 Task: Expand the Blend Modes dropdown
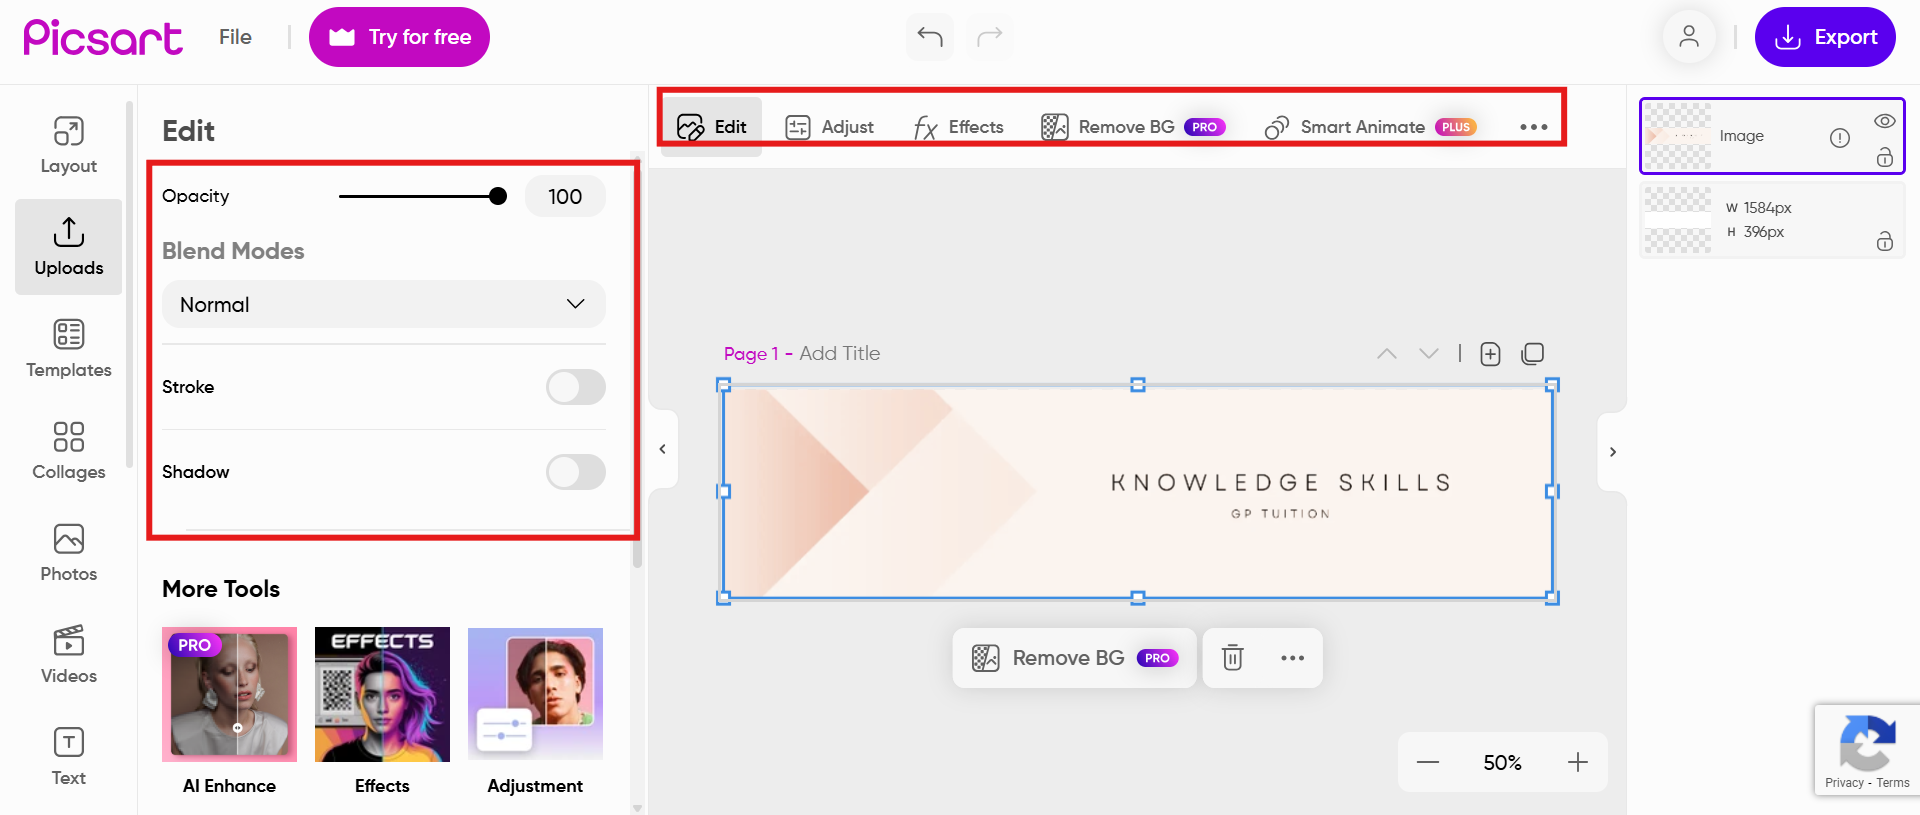[384, 304]
